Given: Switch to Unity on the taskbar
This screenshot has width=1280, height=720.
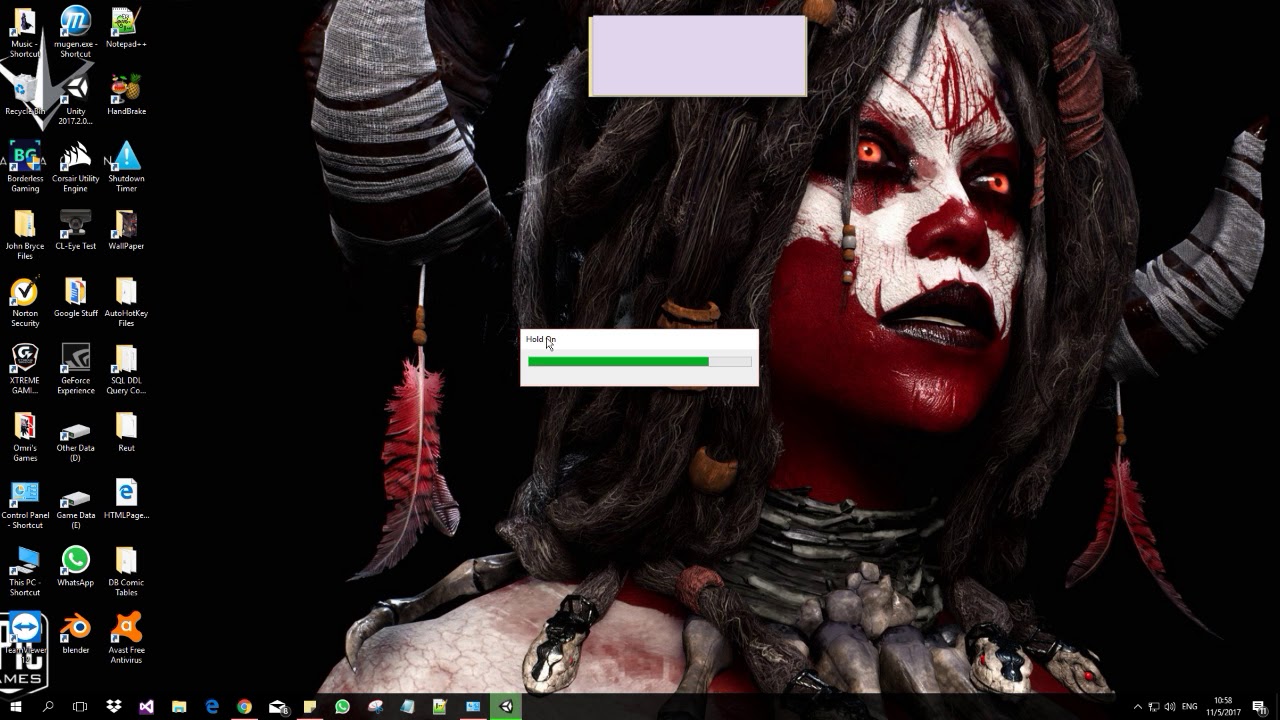Looking at the screenshot, I should point(506,707).
